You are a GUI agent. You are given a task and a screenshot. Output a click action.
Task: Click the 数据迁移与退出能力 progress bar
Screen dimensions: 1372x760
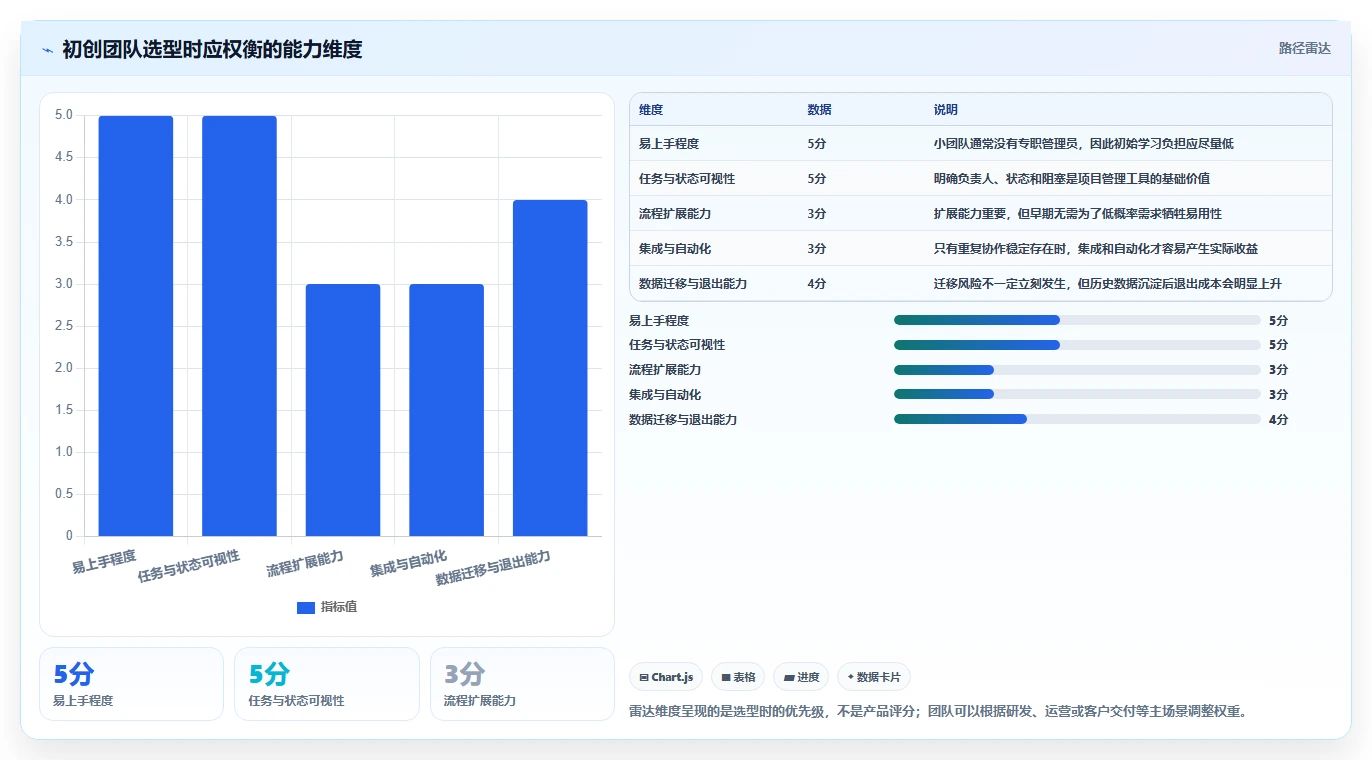pyautogui.click(x=1077, y=420)
